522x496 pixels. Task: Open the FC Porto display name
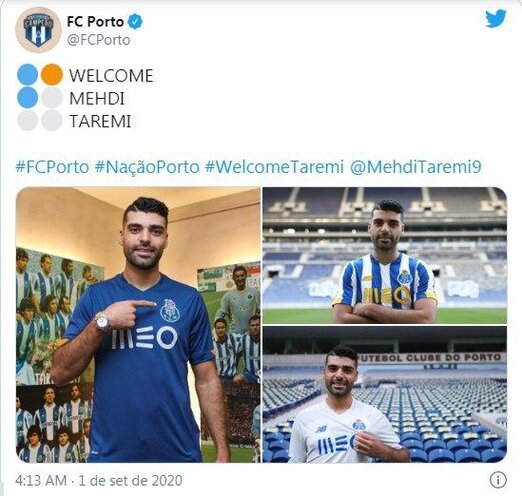pos(95,22)
